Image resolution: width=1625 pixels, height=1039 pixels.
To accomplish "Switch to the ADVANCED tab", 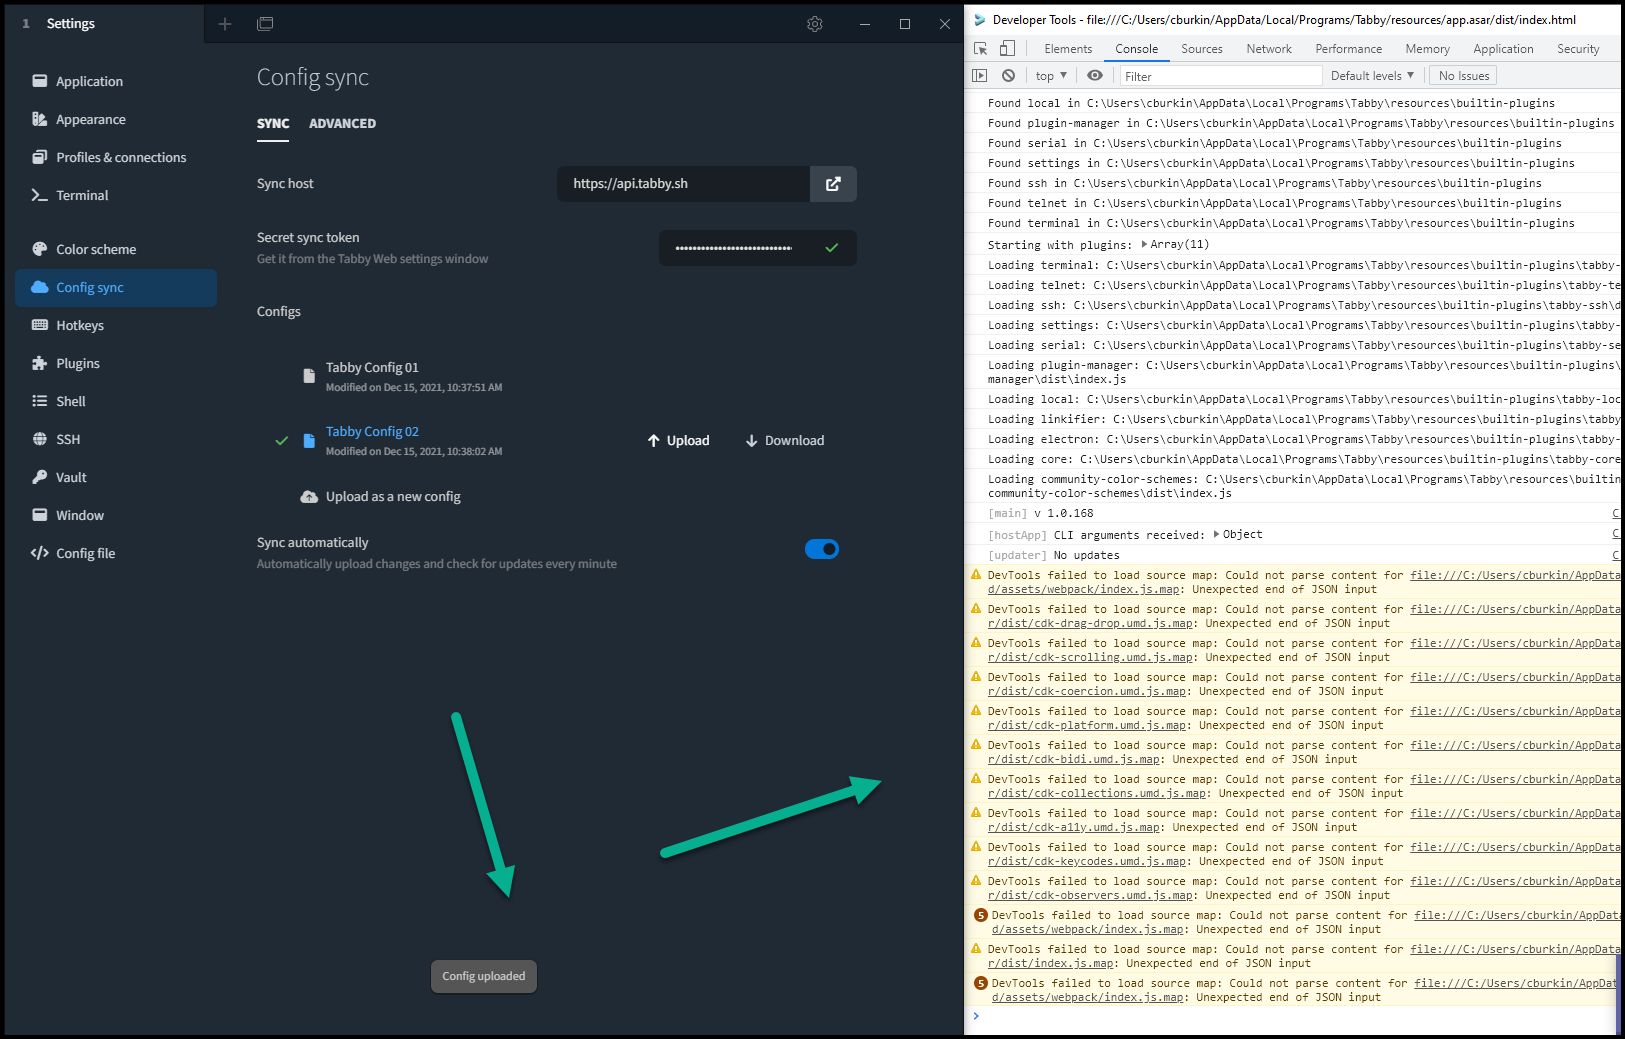I will tap(342, 123).
